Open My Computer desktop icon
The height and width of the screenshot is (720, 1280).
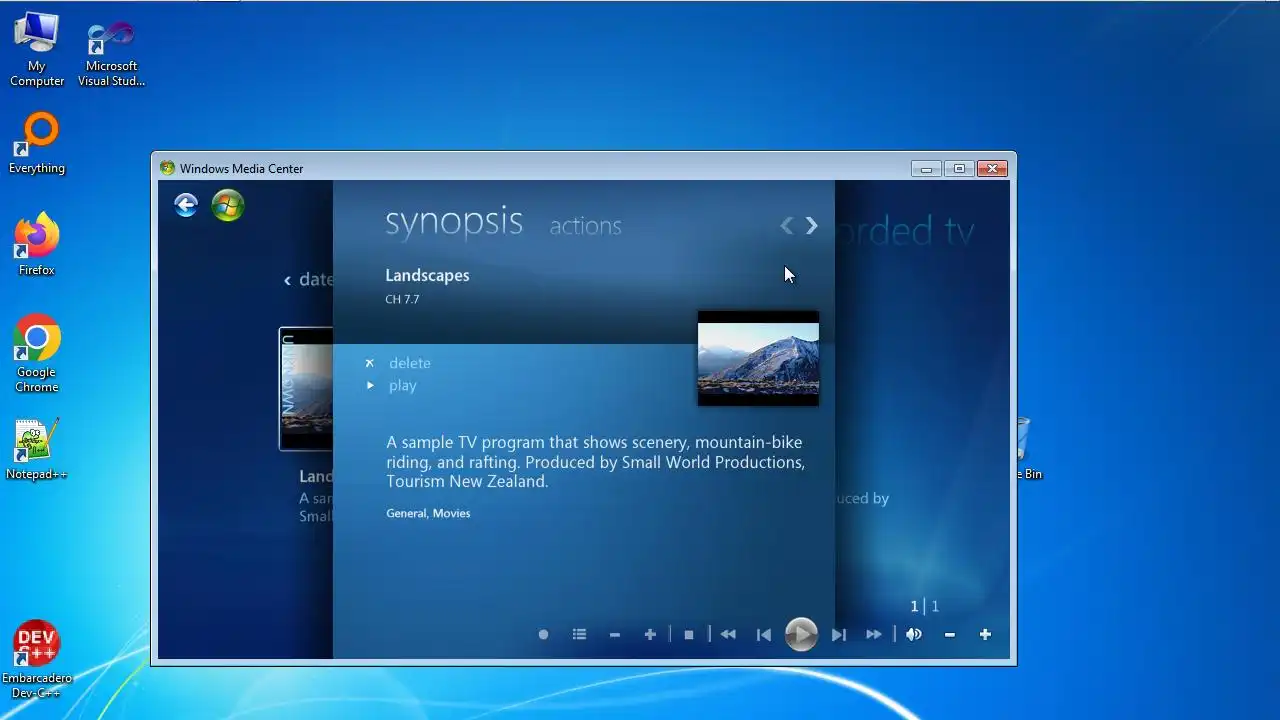tap(37, 50)
